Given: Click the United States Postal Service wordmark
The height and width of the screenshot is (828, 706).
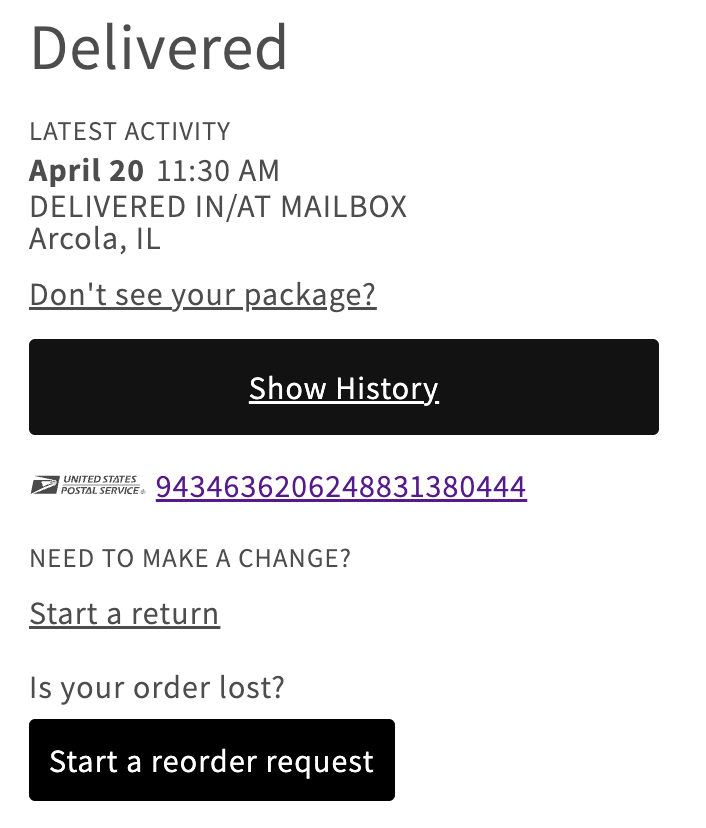Looking at the screenshot, I should [x=103, y=486].
